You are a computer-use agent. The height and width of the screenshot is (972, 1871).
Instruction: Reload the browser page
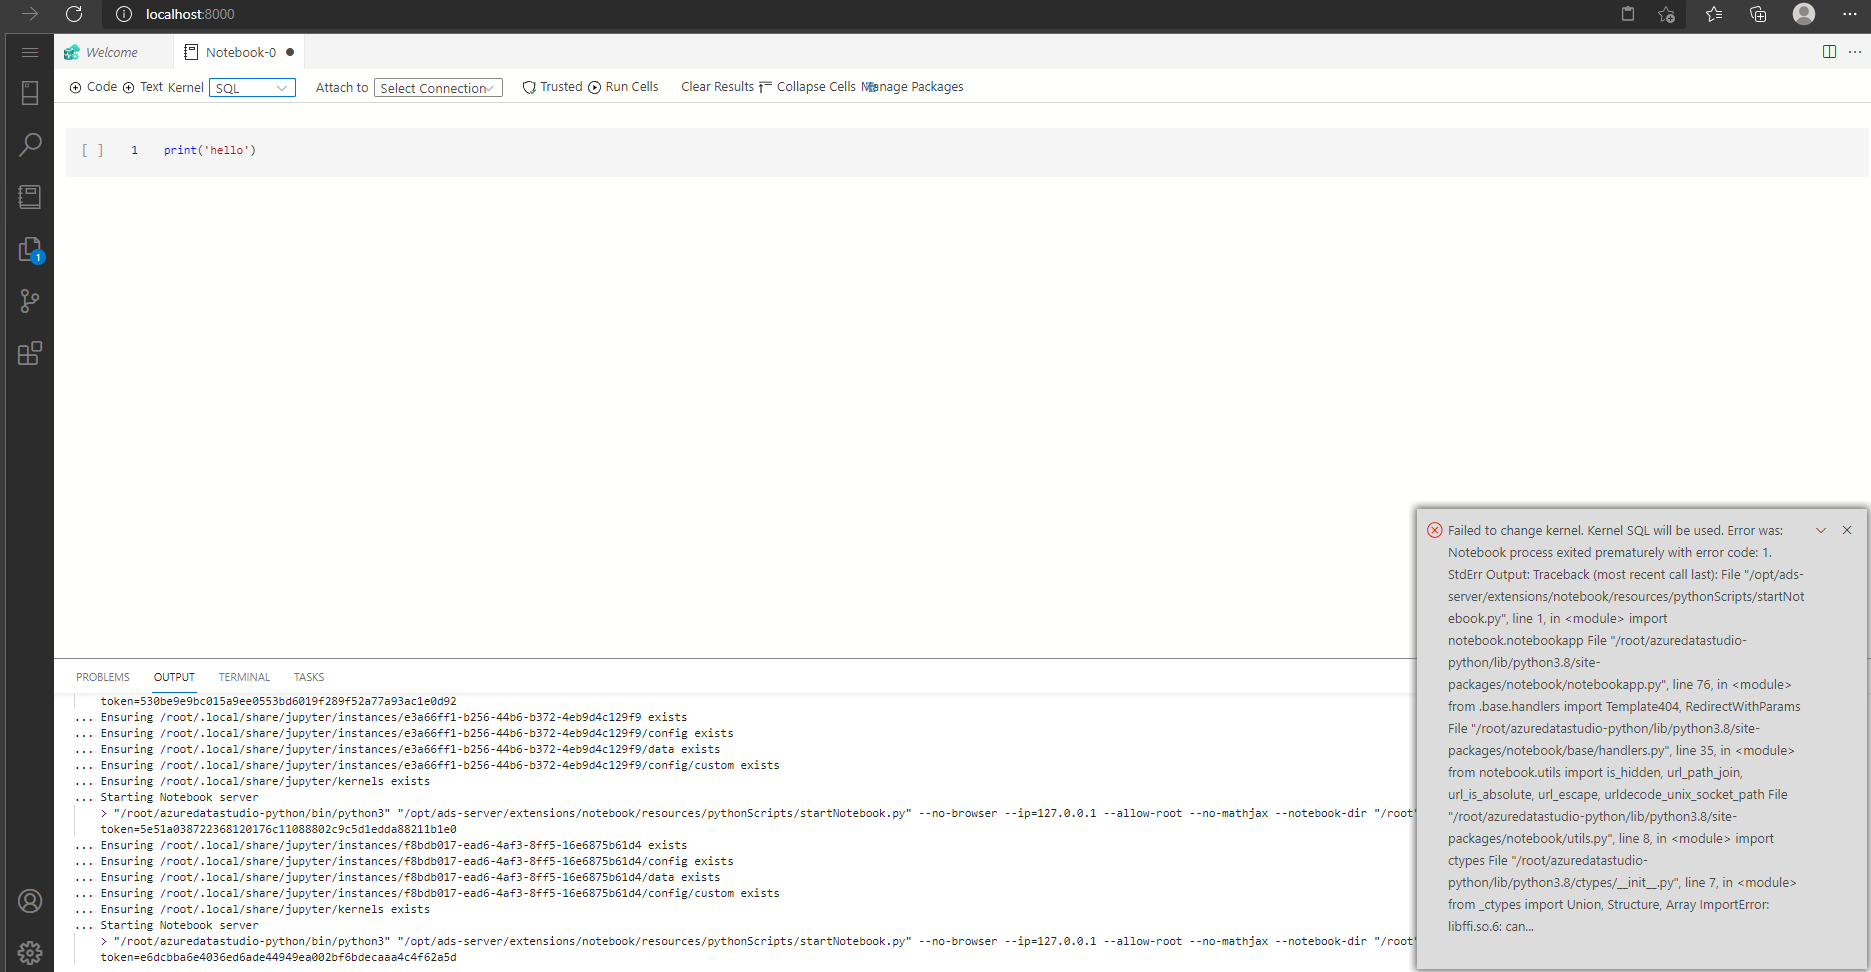point(74,14)
